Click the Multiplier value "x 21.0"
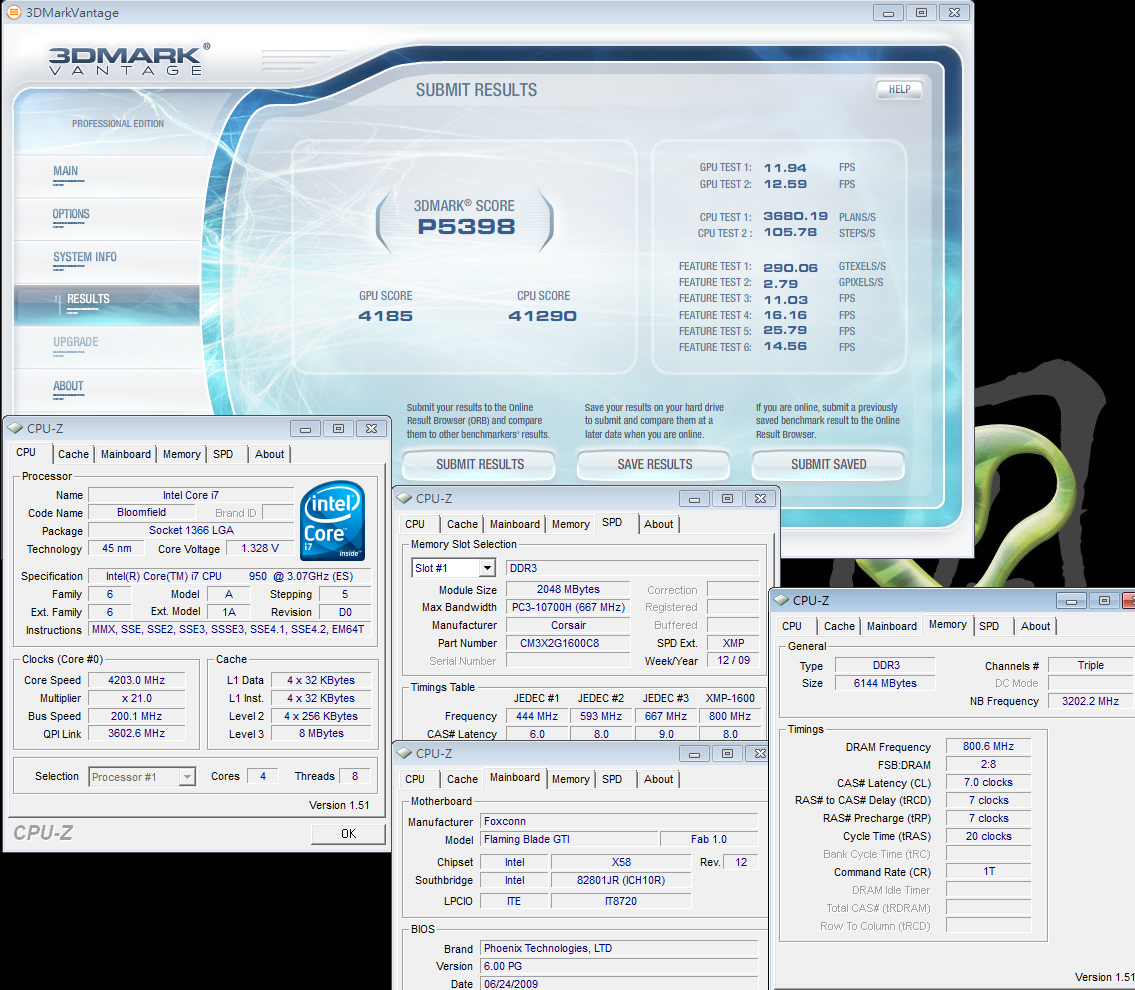This screenshot has height=990, width=1135. tap(136, 698)
